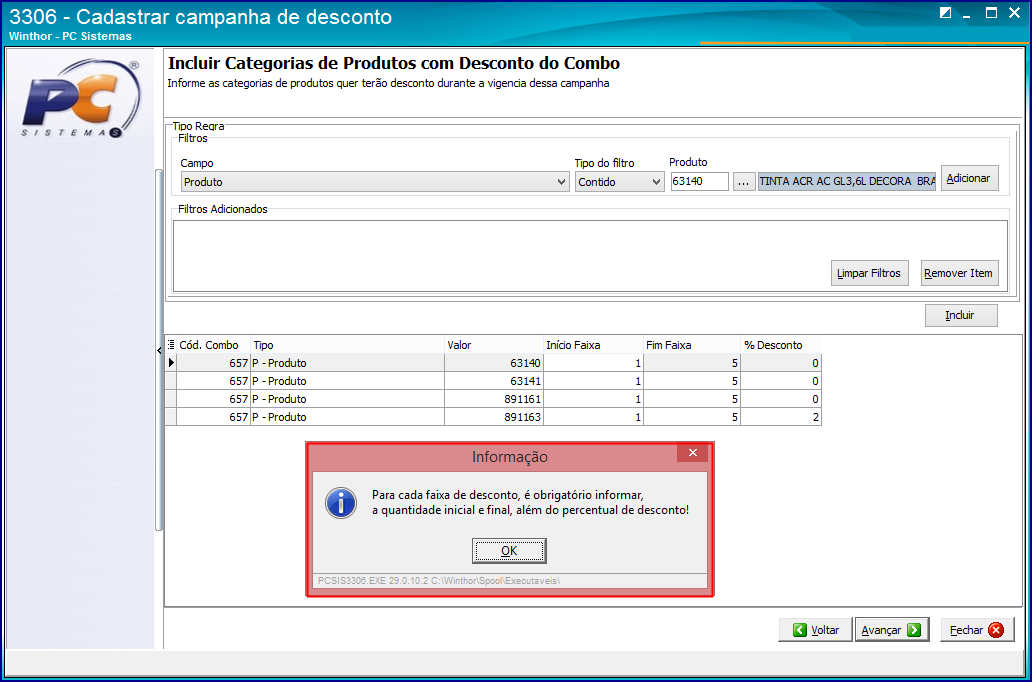Viewport: 1032px width, 682px height.
Task: Click the blue info icon in dialog
Action: point(341,503)
